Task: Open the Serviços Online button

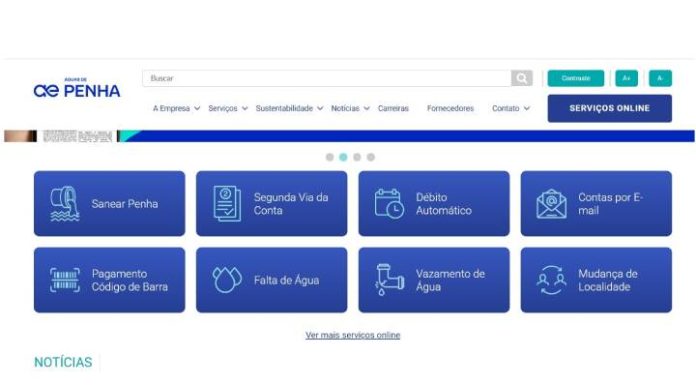Action: click(609, 108)
